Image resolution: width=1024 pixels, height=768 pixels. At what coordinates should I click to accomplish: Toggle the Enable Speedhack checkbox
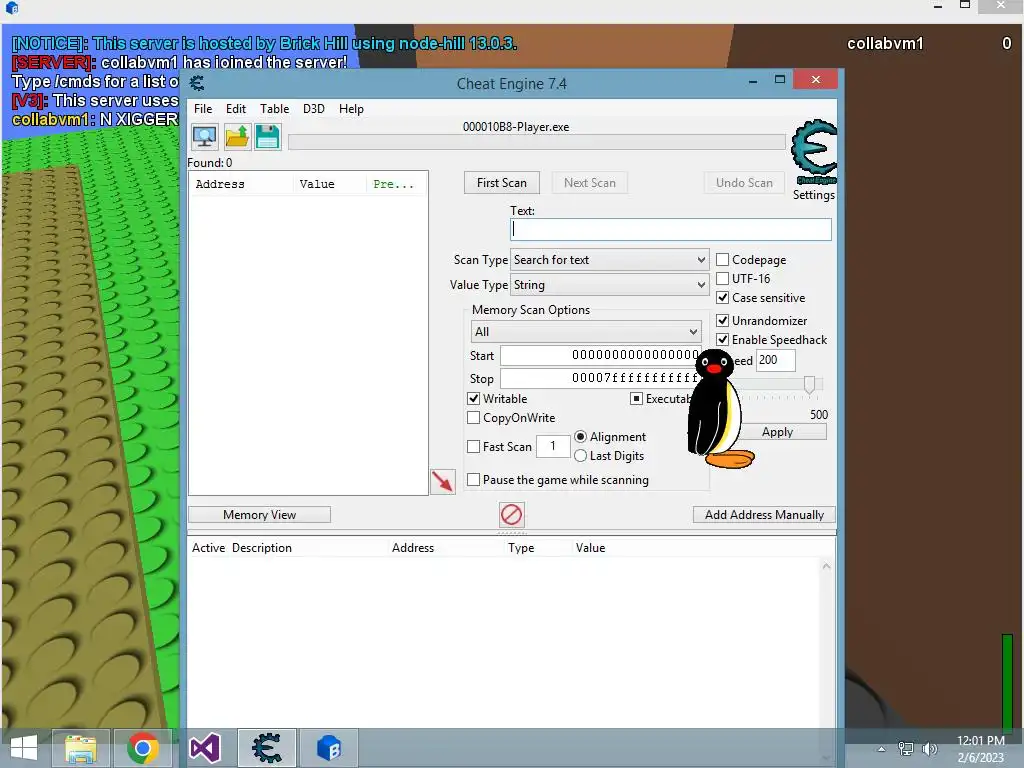[x=722, y=340]
